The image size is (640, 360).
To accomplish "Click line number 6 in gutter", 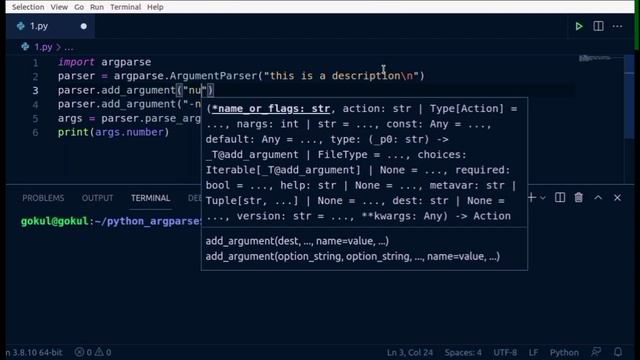I will pos(36,133).
